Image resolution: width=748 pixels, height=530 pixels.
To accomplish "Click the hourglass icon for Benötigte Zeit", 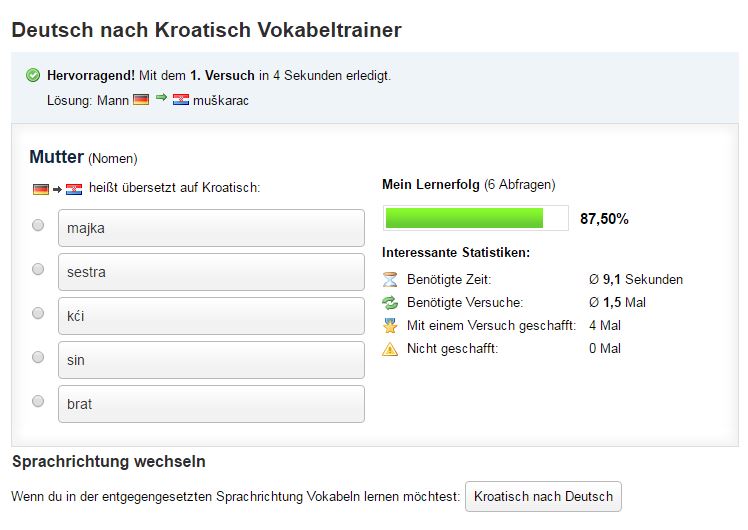I will point(390,280).
